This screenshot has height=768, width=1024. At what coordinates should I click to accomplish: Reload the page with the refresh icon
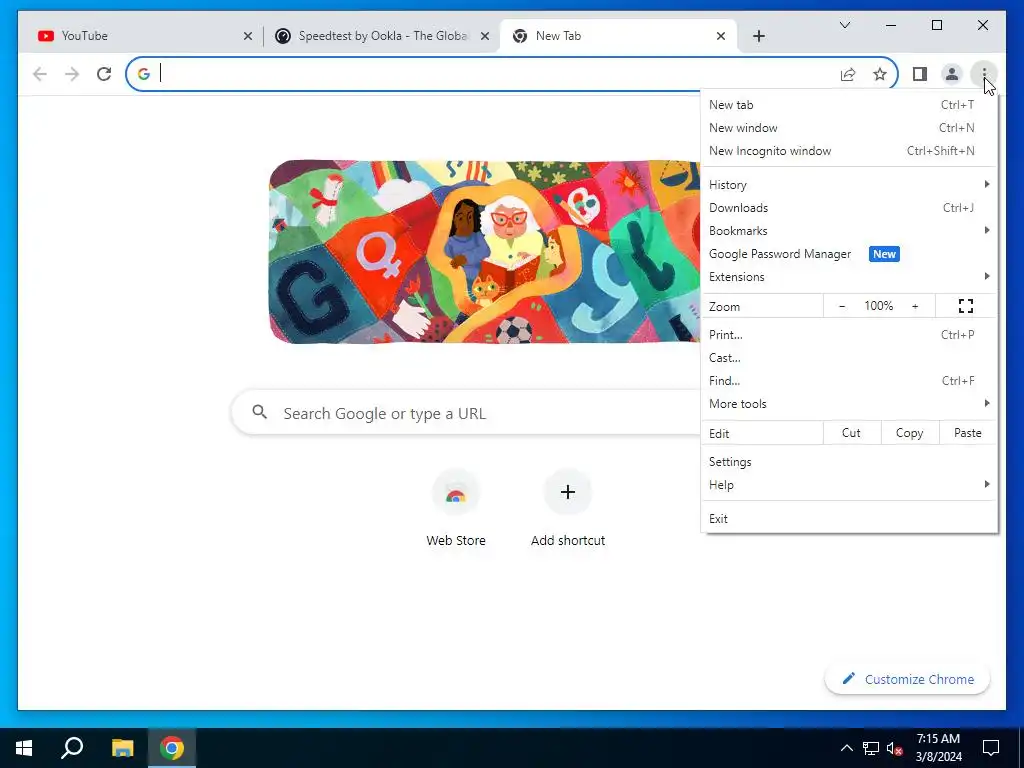pyautogui.click(x=104, y=74)
